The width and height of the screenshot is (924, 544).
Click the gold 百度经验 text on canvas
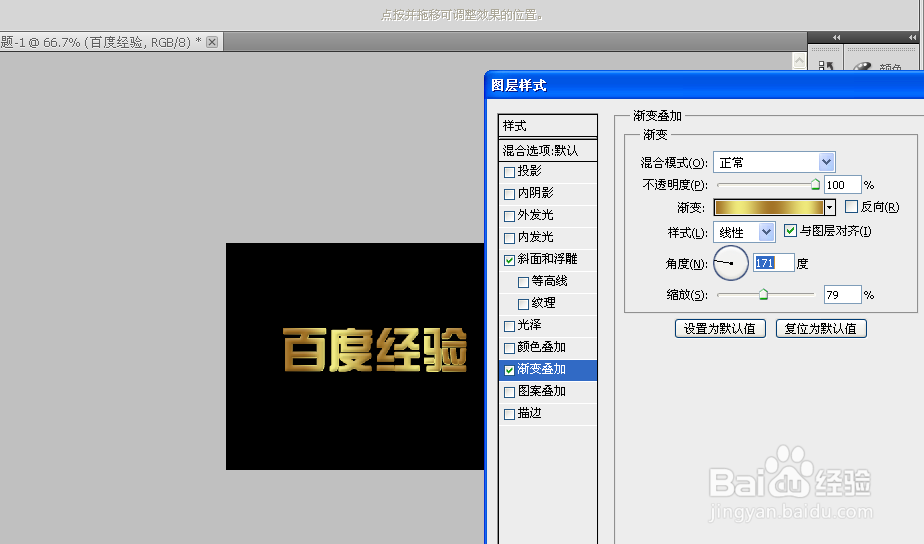tap(375, 350)
